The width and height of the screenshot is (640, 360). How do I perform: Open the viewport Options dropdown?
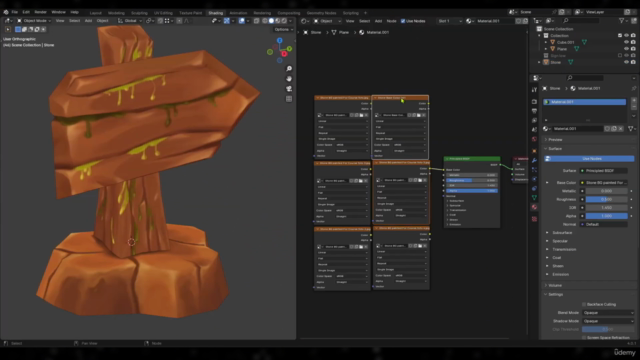click(283, 29)
